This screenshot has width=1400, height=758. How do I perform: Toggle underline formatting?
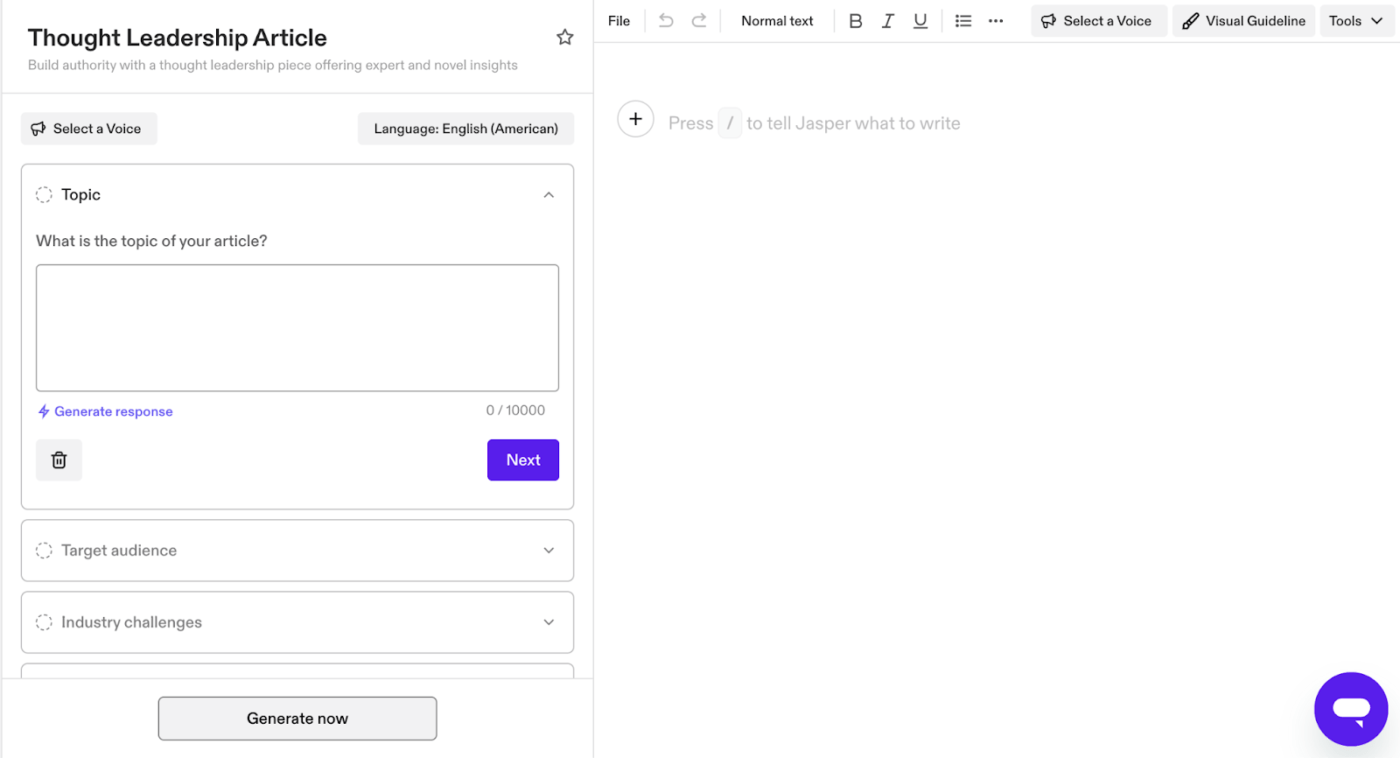pos(920,21)
